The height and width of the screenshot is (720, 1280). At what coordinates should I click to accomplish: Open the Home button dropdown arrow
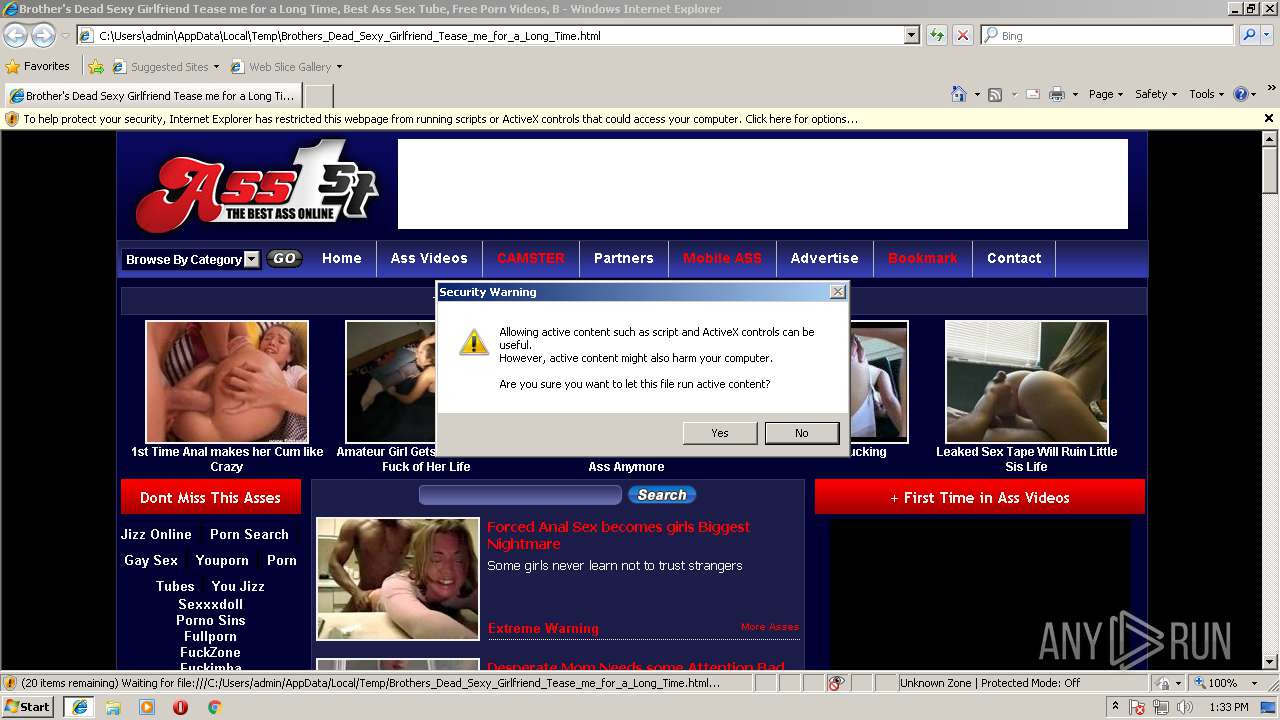(976, 94)
